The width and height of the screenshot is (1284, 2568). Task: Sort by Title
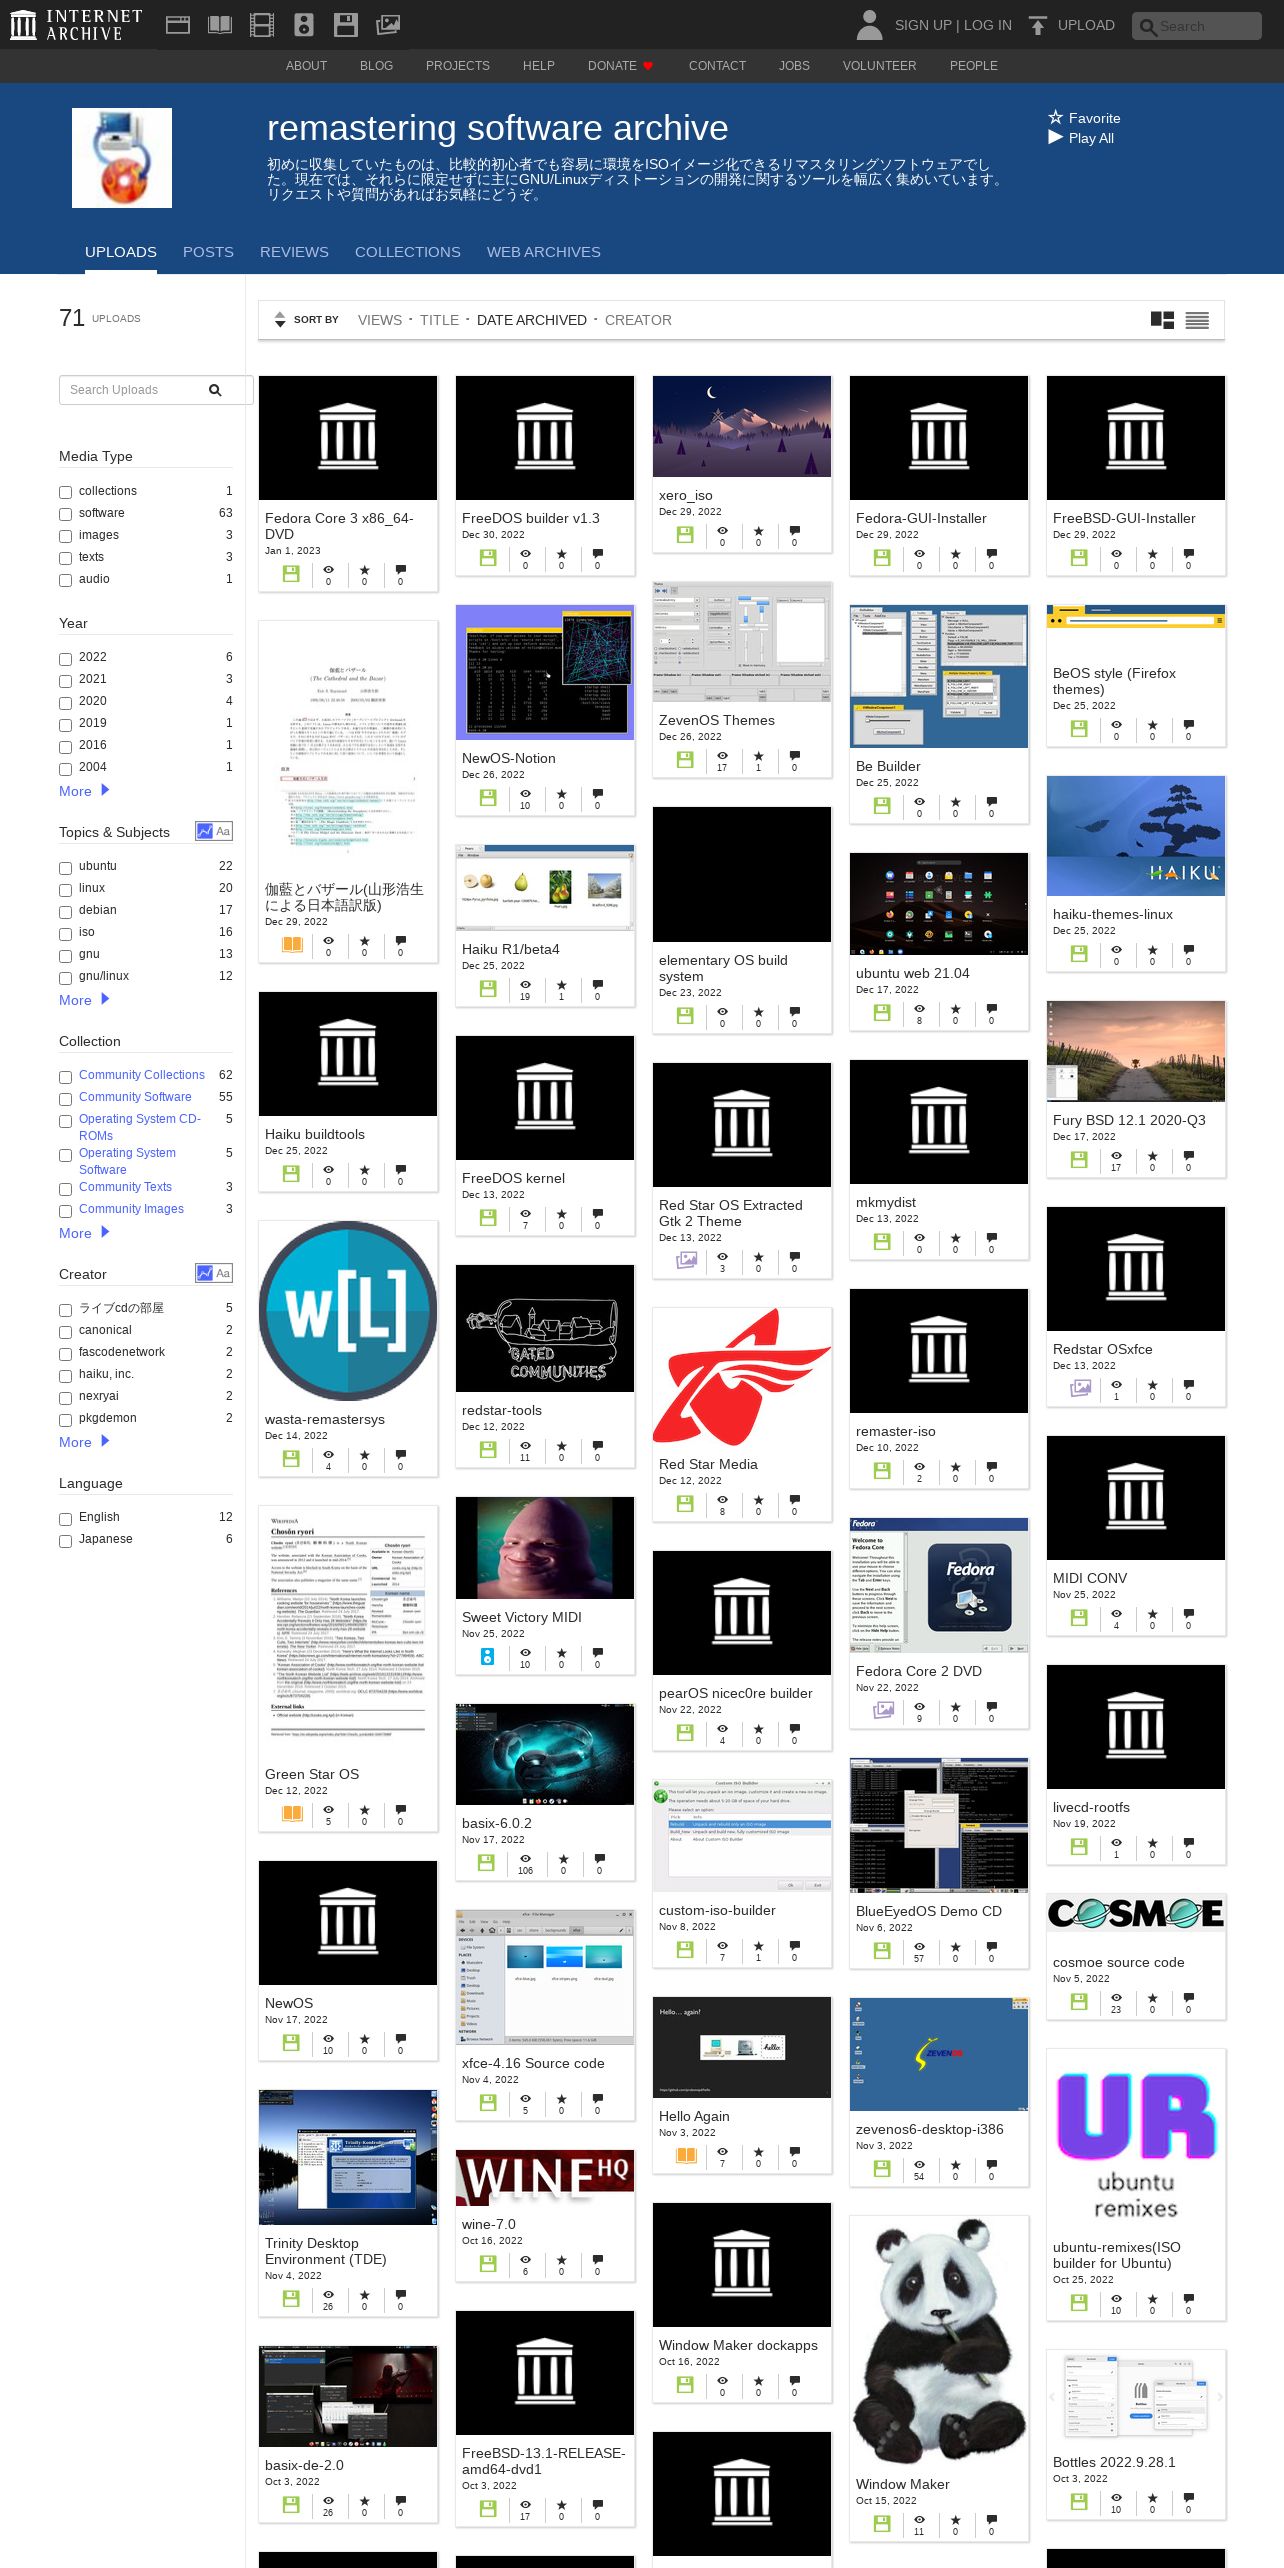(x=439, y=320)
